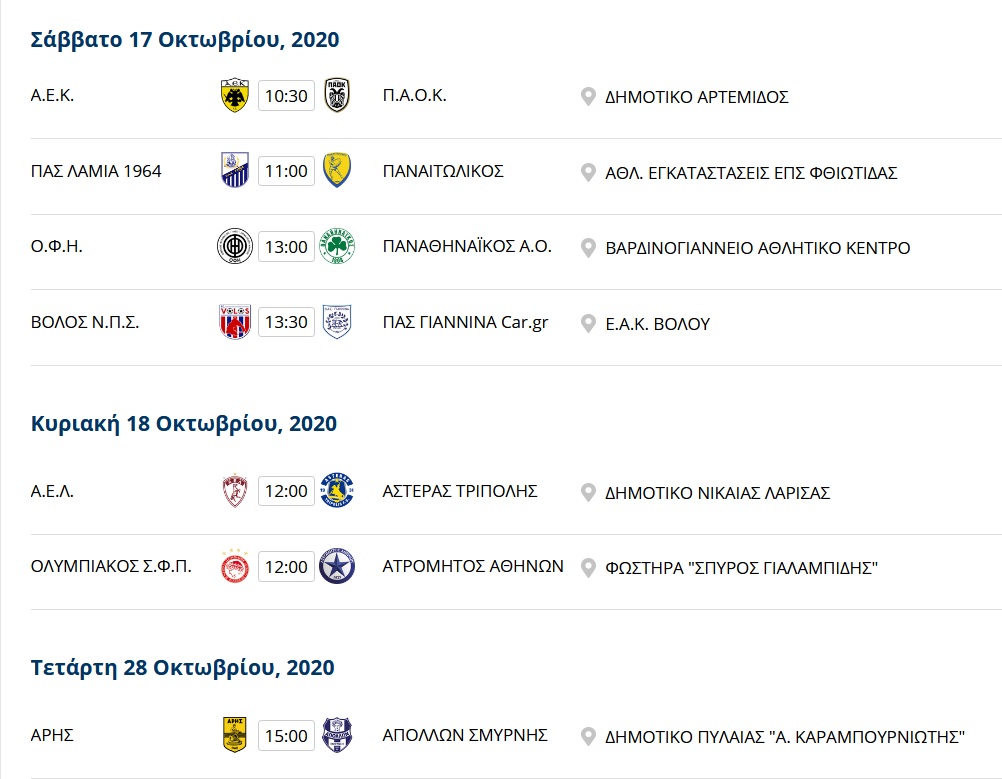Click the ΠΑΣ ΓΙΑΝΝΙΝΑ Car.gr team name
The width and height of the screenshot is (1002, 779).
(x=465, y=323)
